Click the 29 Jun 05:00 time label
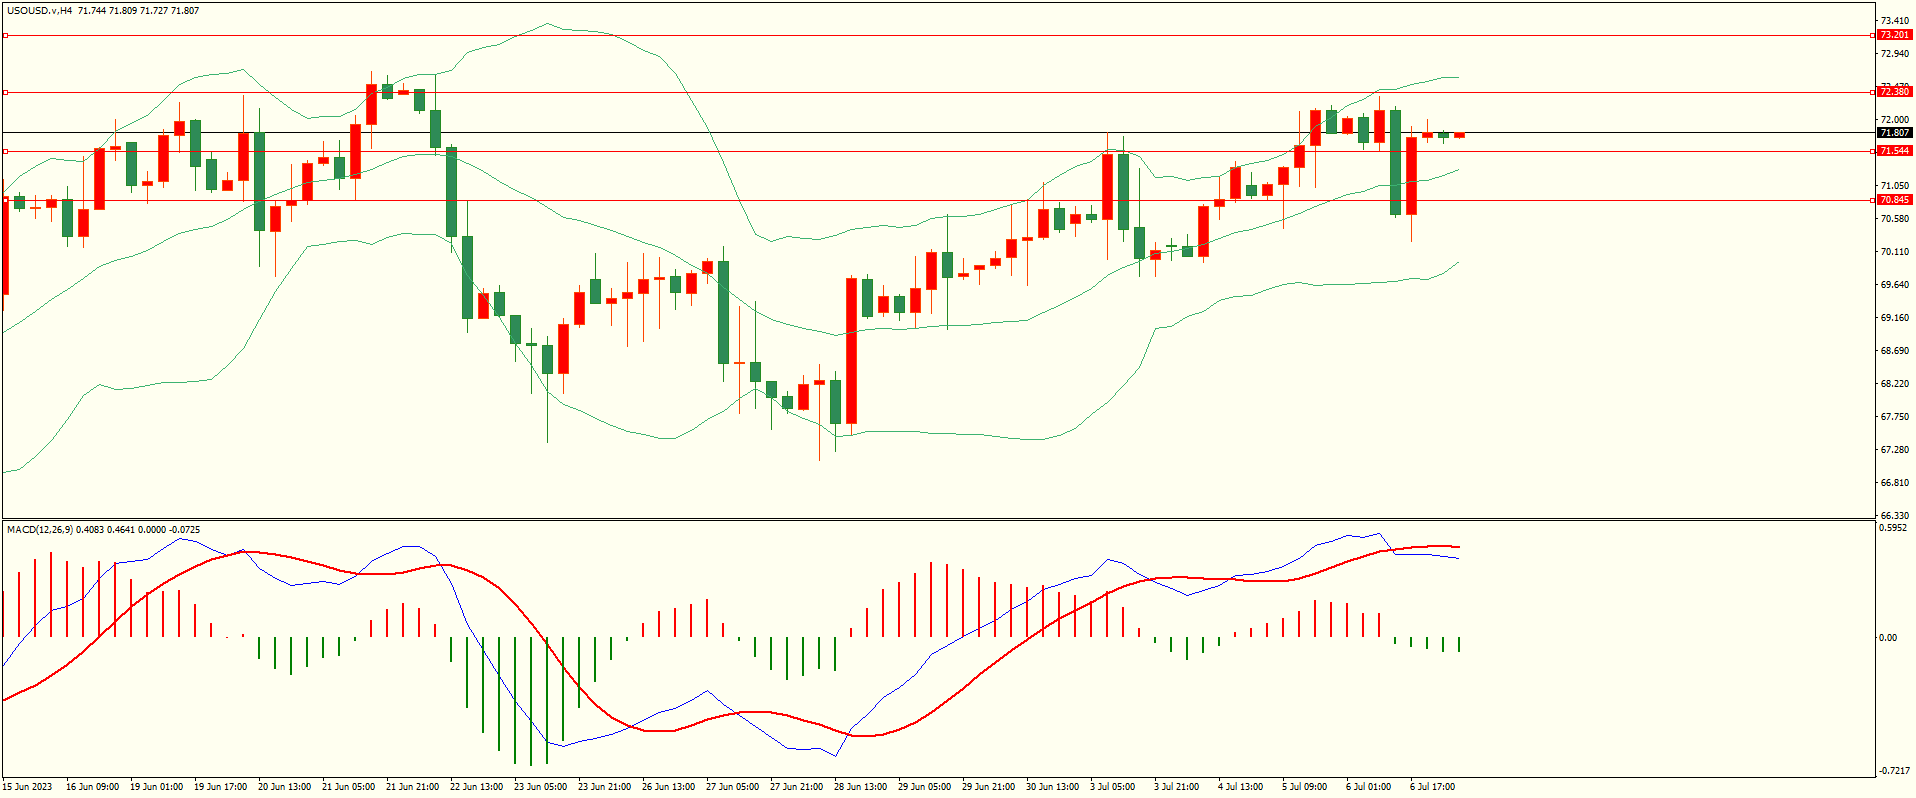The height and width of the screenshot is (798, 1916). pos(925,787)
